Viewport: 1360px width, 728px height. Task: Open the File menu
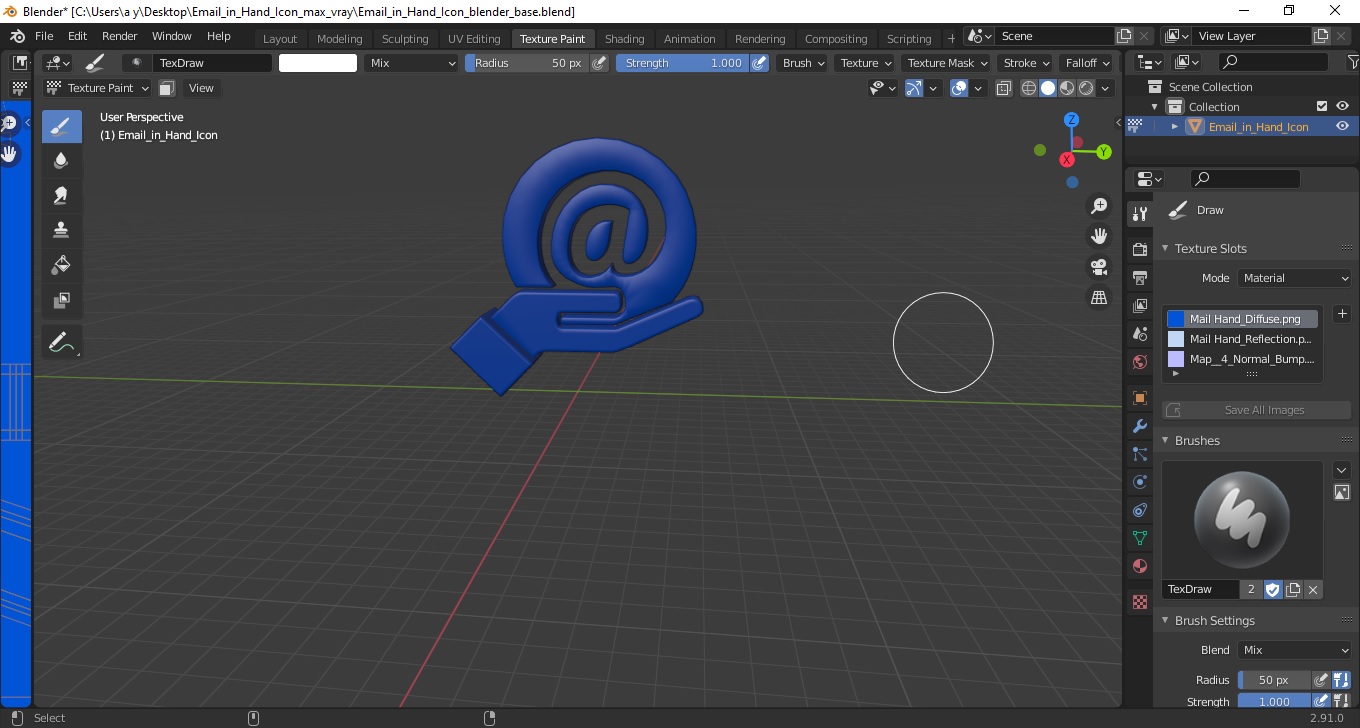tap(44, 36)
